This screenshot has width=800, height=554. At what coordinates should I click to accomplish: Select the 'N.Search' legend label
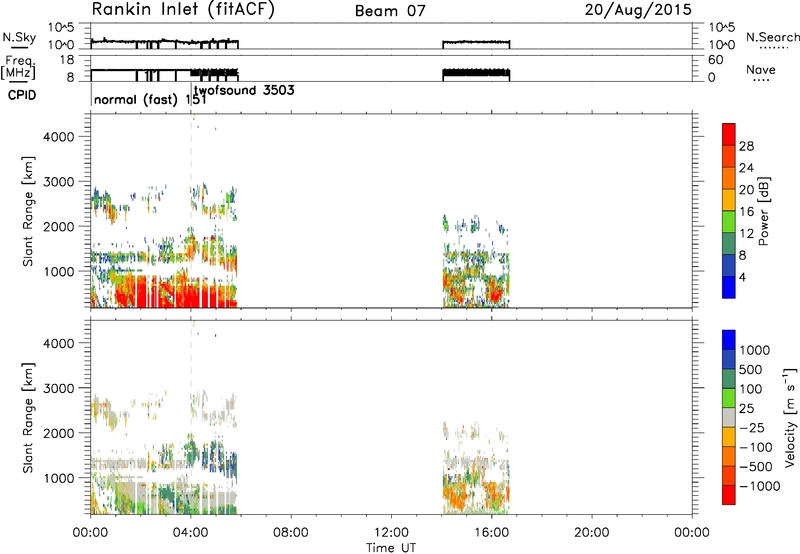coord(772,37)
